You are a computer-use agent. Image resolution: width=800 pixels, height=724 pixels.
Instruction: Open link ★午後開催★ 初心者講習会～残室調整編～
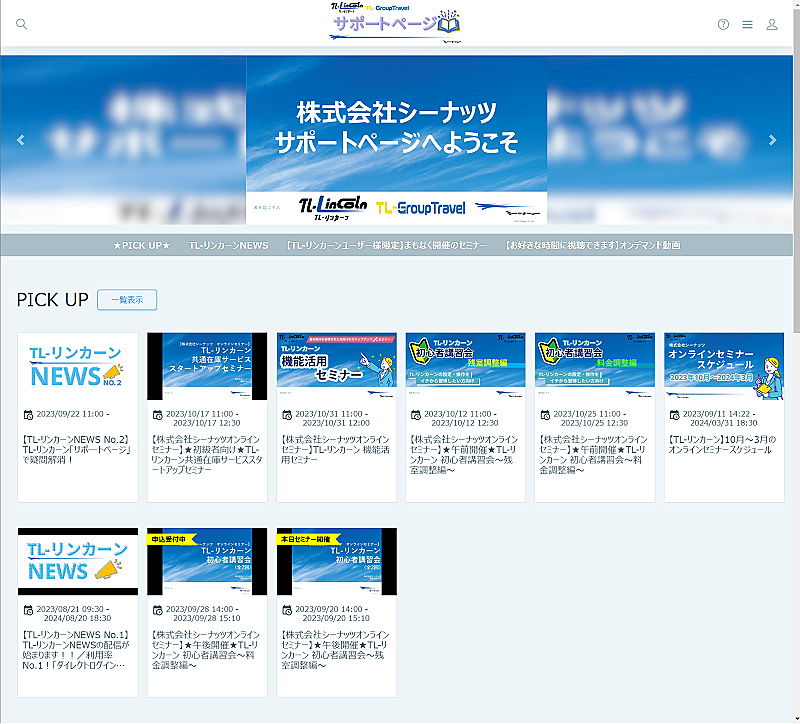pyautogui.click(x=335, y=650)
